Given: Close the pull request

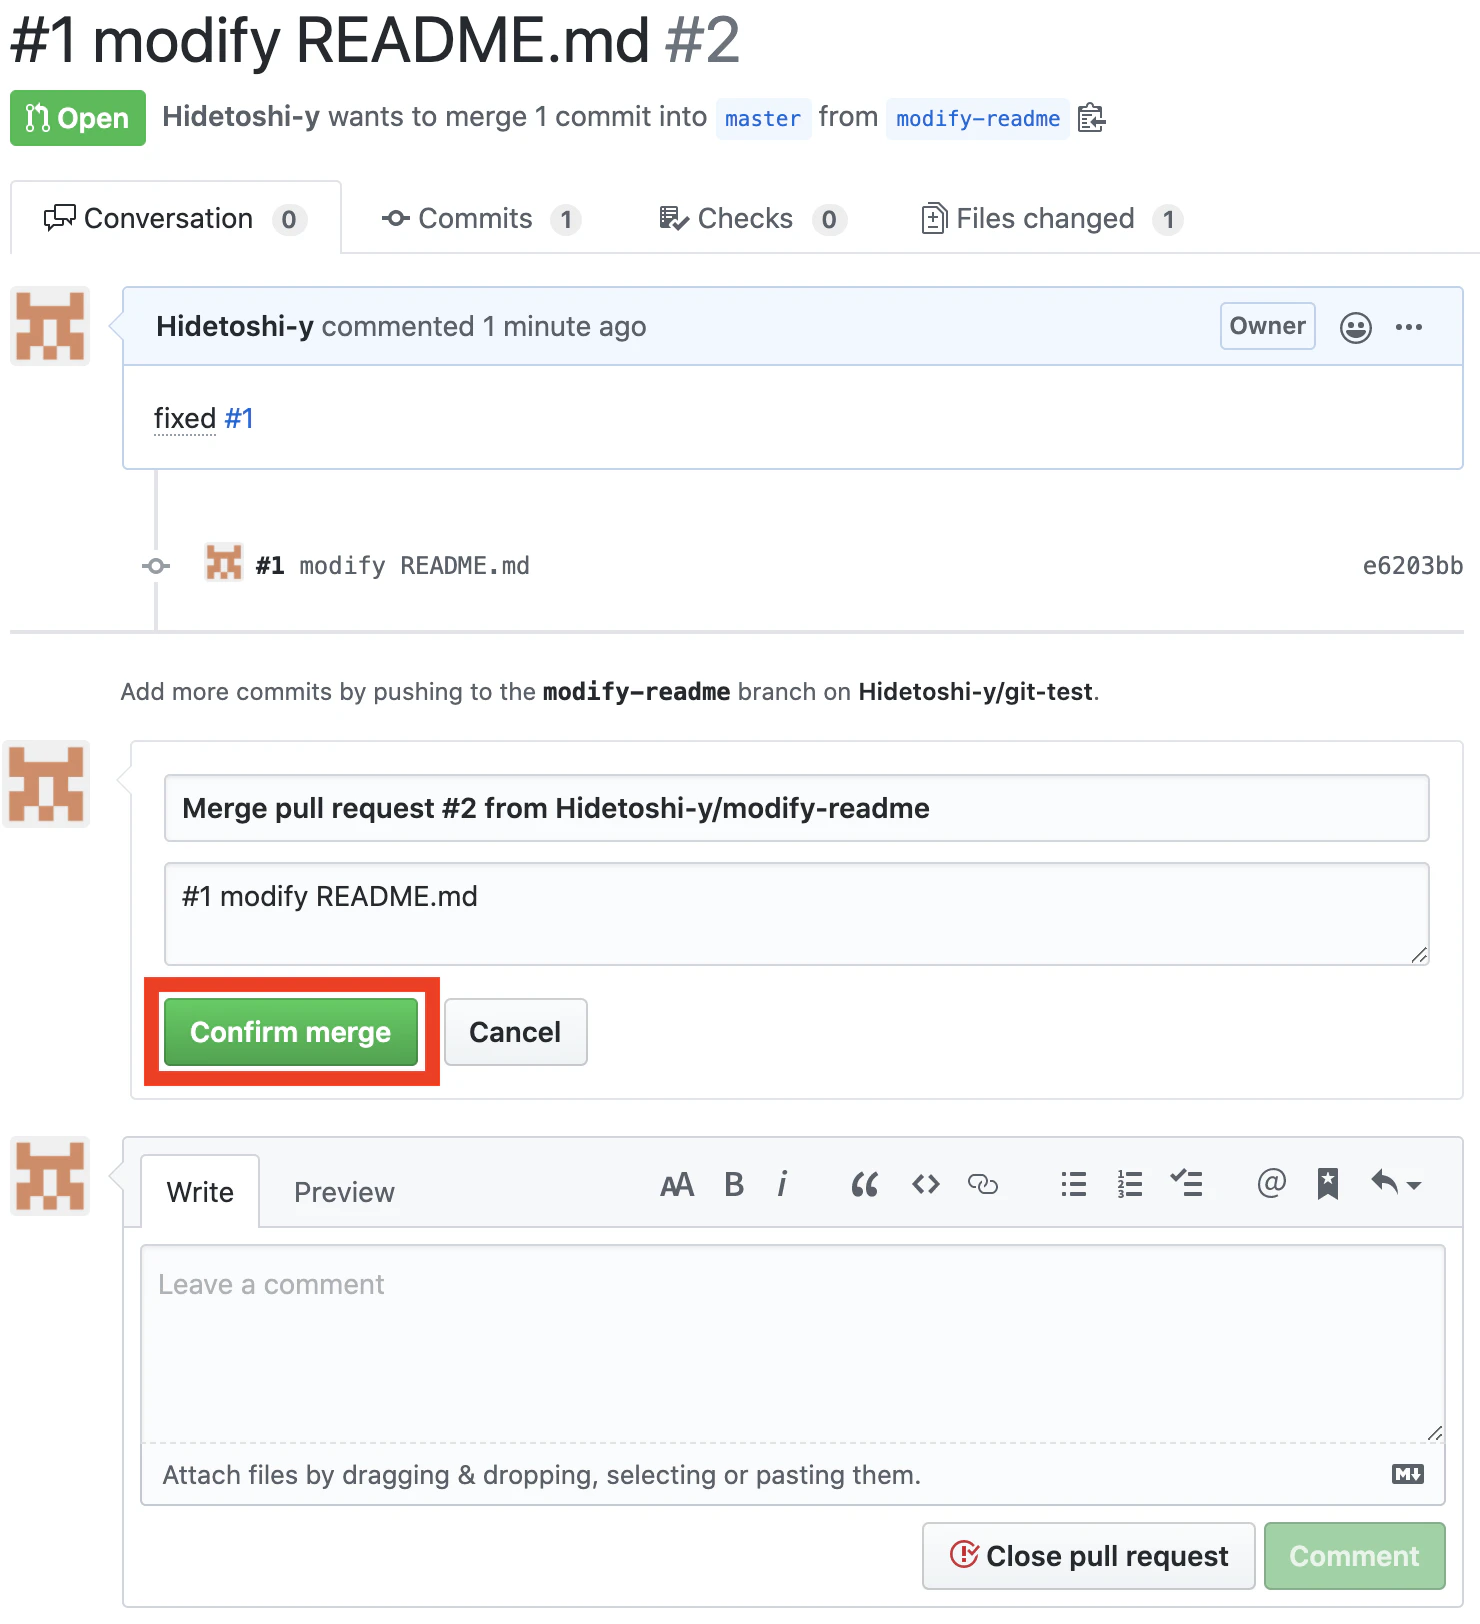Looking at the screenshot, I should tap(1089, 1556).
